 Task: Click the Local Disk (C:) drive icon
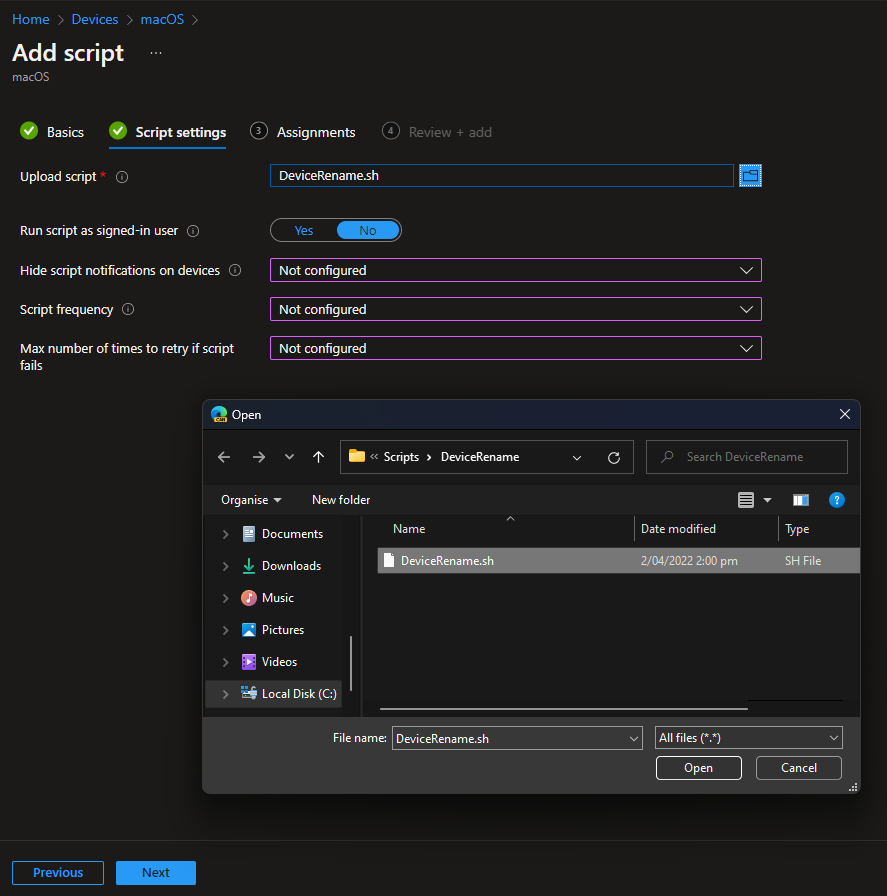click(249, 693)
